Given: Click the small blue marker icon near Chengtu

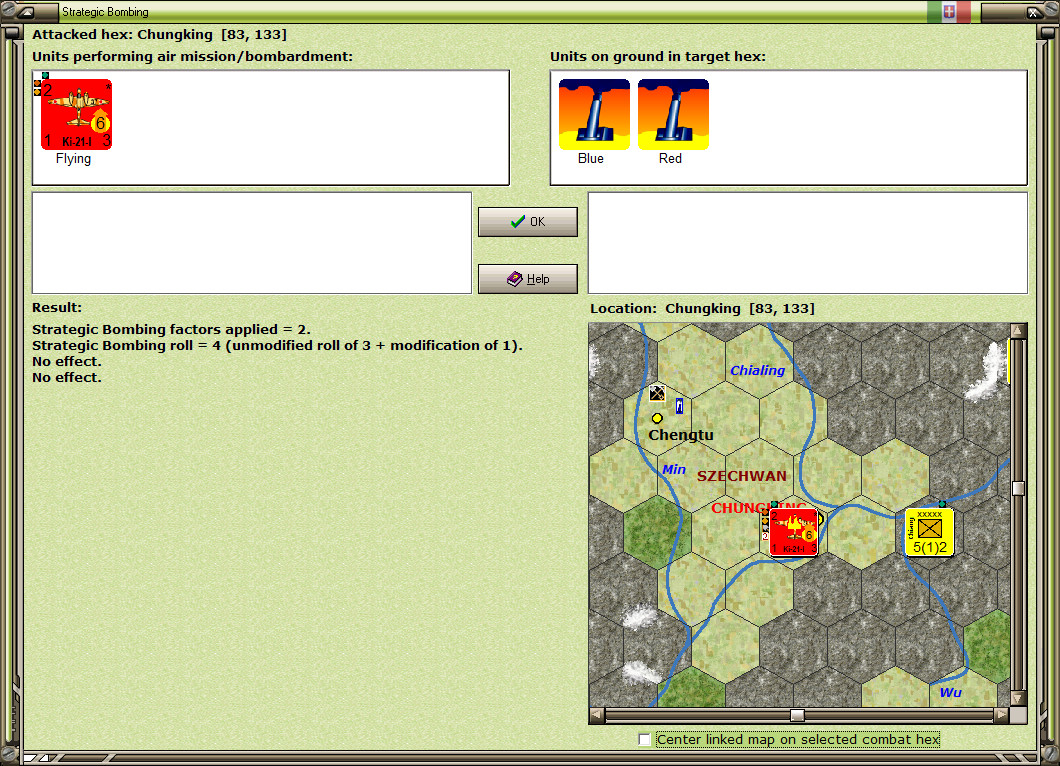Looking at the screenshot, I should click(679, 406).
